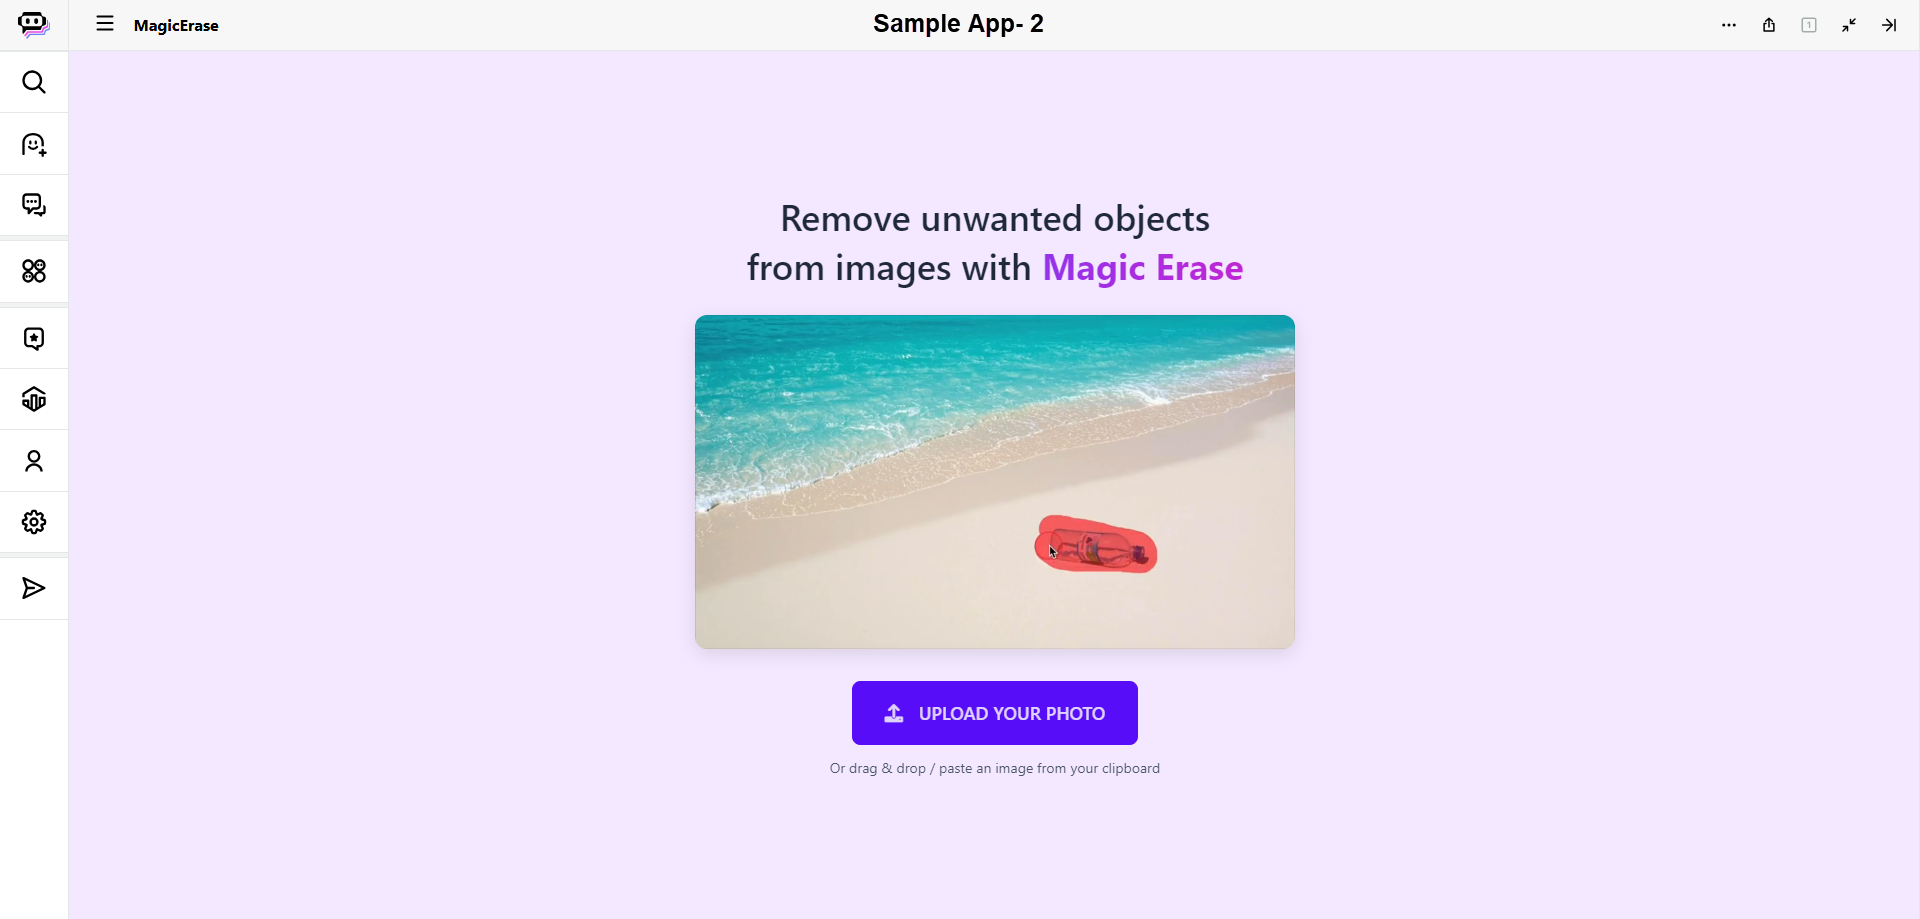This screenshot has height=919, width=1920.
Task: Open the user profile sidebar icon
Action: (34, 461)
